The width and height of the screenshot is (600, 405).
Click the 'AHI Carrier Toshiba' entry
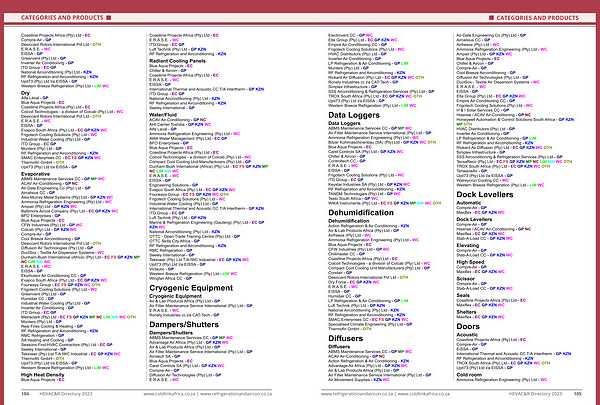click(180, 124)
